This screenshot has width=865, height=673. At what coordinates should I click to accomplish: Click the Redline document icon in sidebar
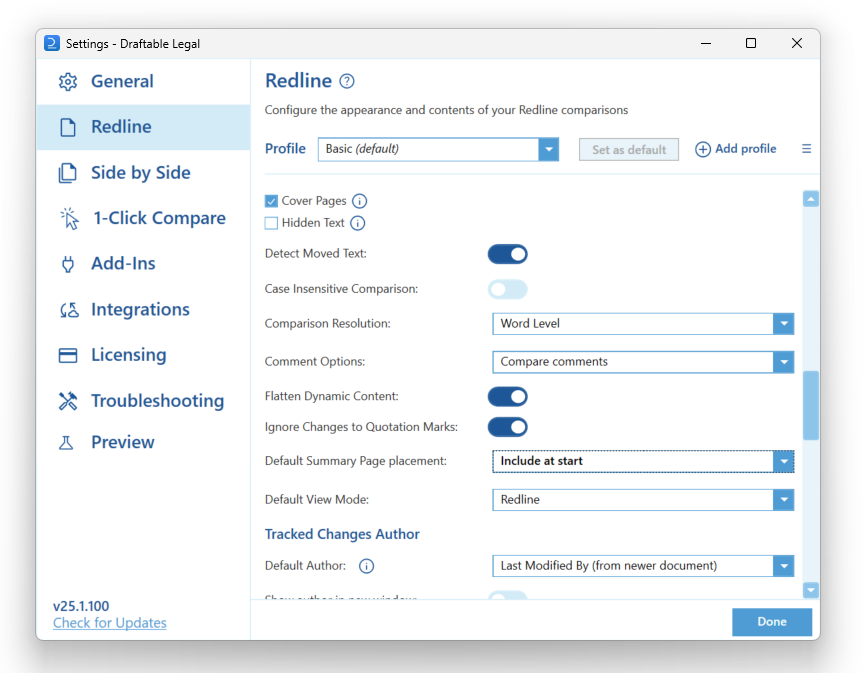pyautogui.click(x=68, y=127)
